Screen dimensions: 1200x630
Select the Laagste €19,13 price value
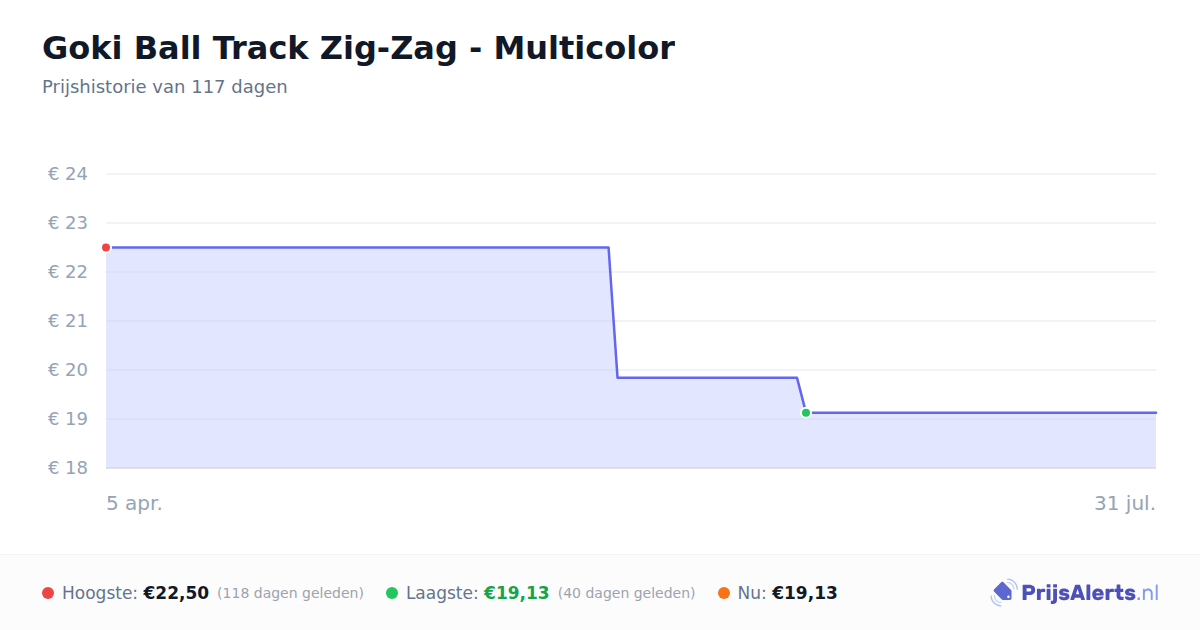tap(517, 593)
